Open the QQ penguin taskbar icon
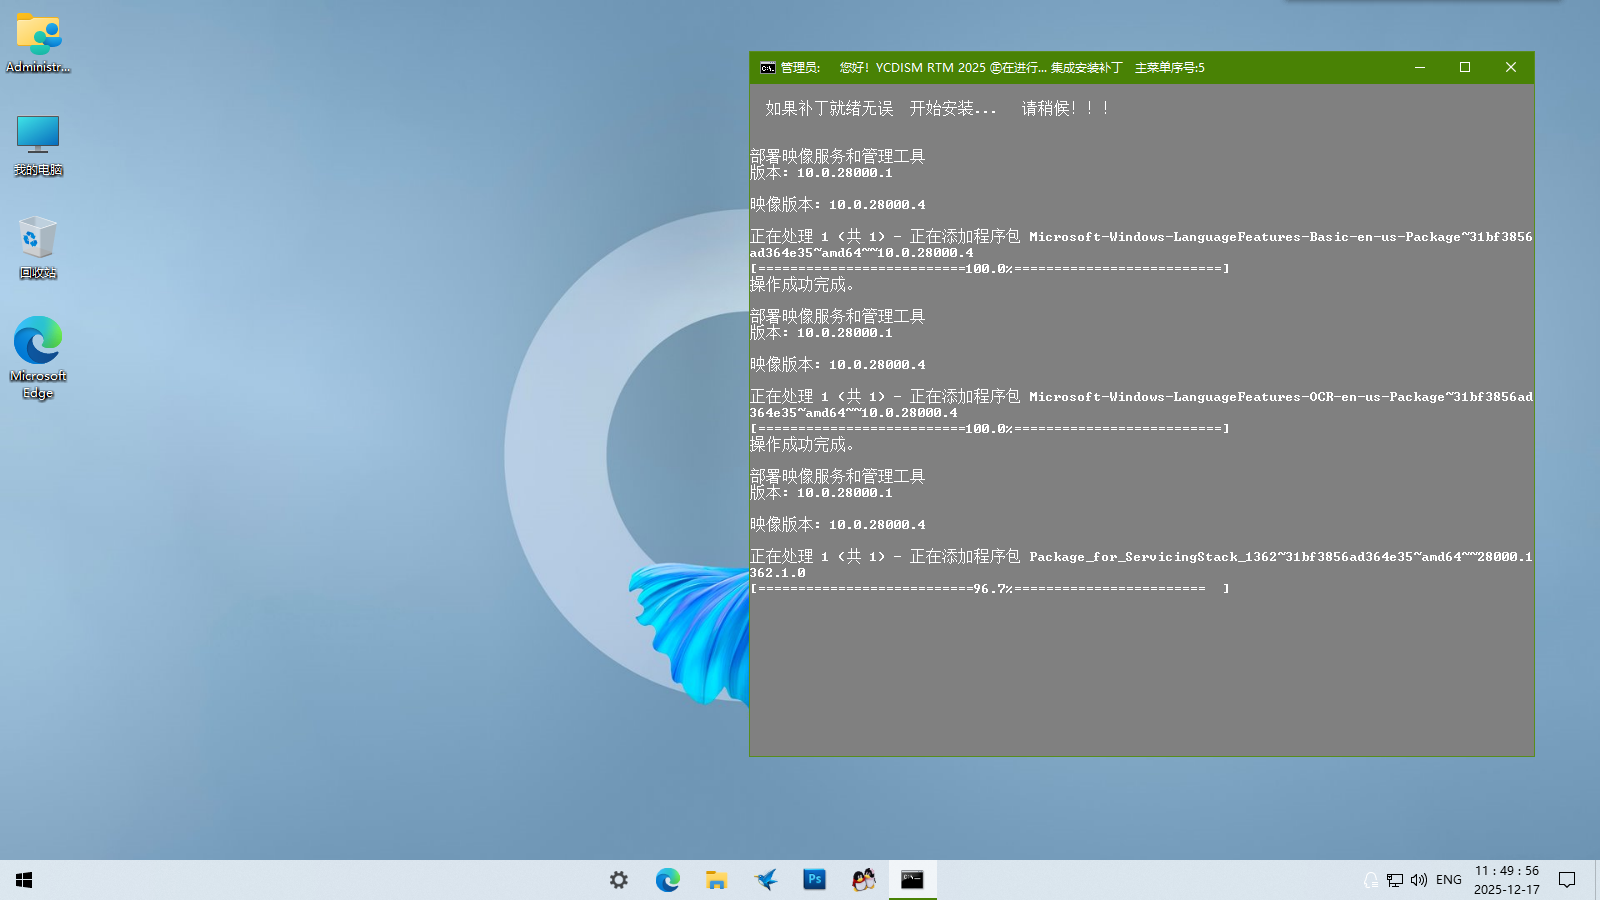Viewport: 1600px width, 900px height. (x=863, y=880)
